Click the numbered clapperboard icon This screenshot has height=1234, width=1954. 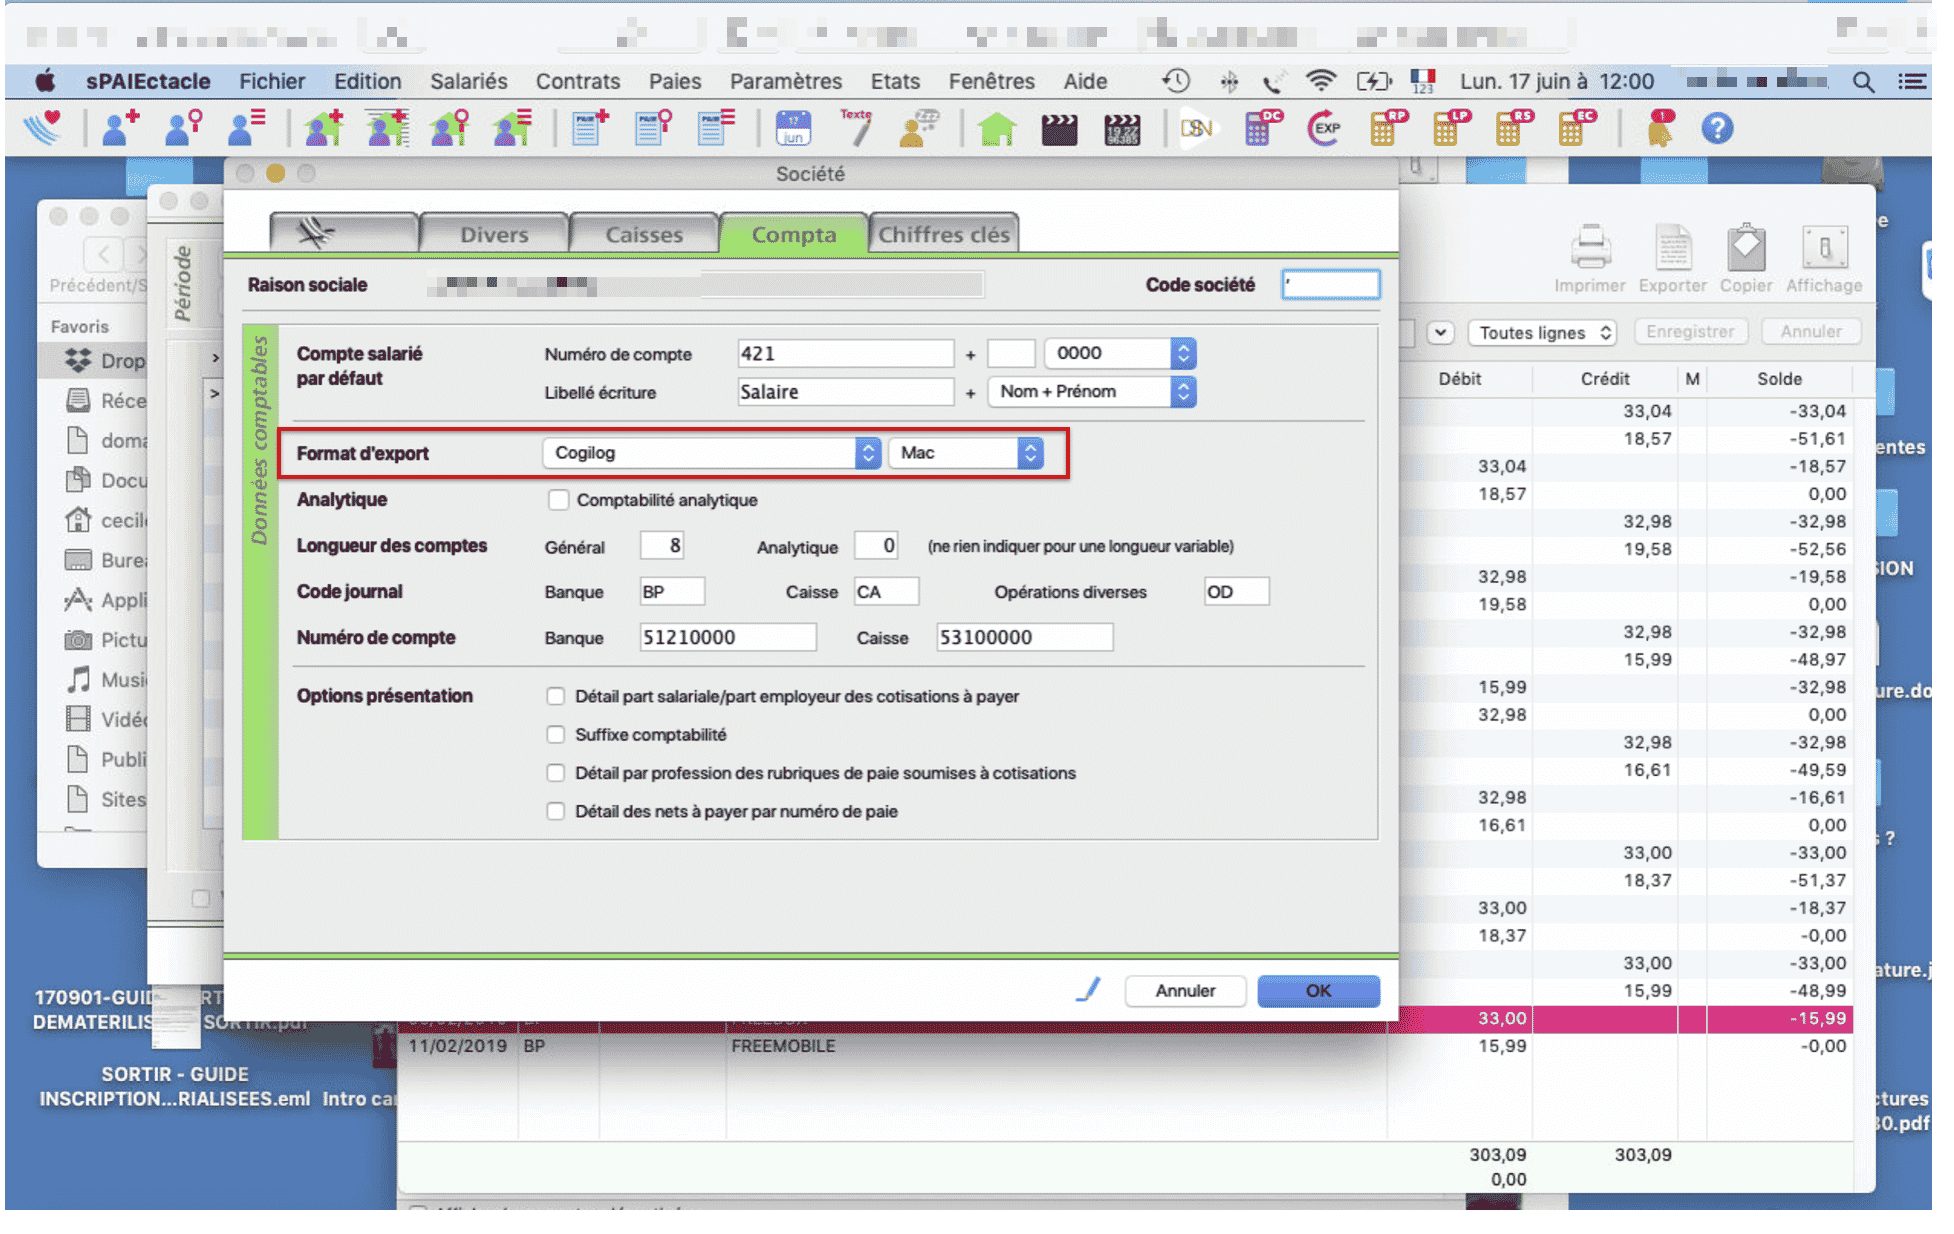coord(1122,129)
